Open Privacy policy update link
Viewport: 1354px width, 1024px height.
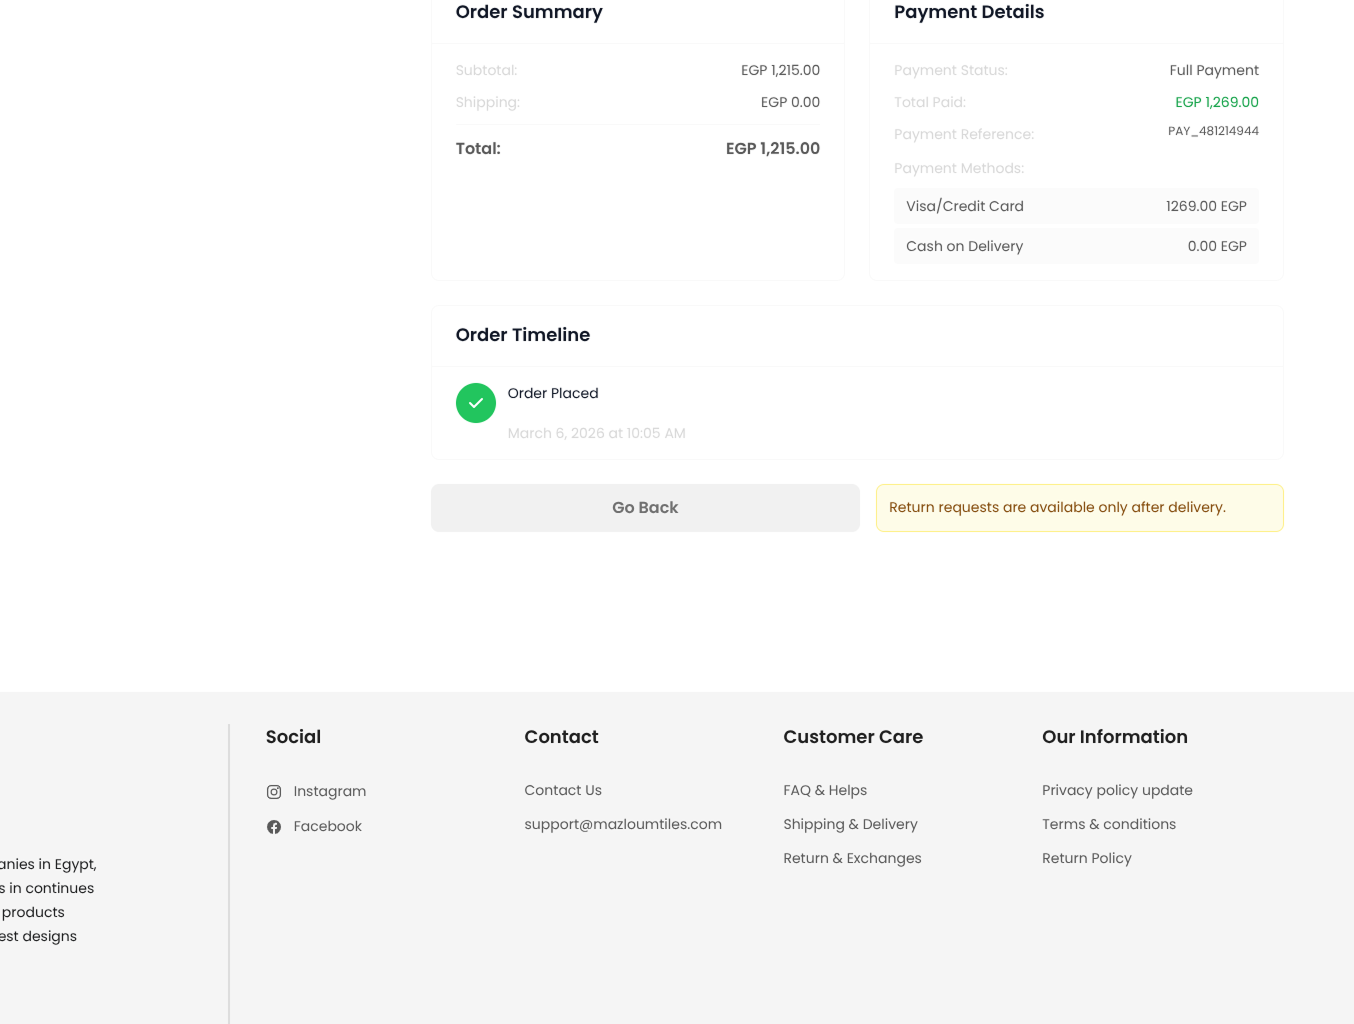pyautogui.click(x=1117, y=790)
